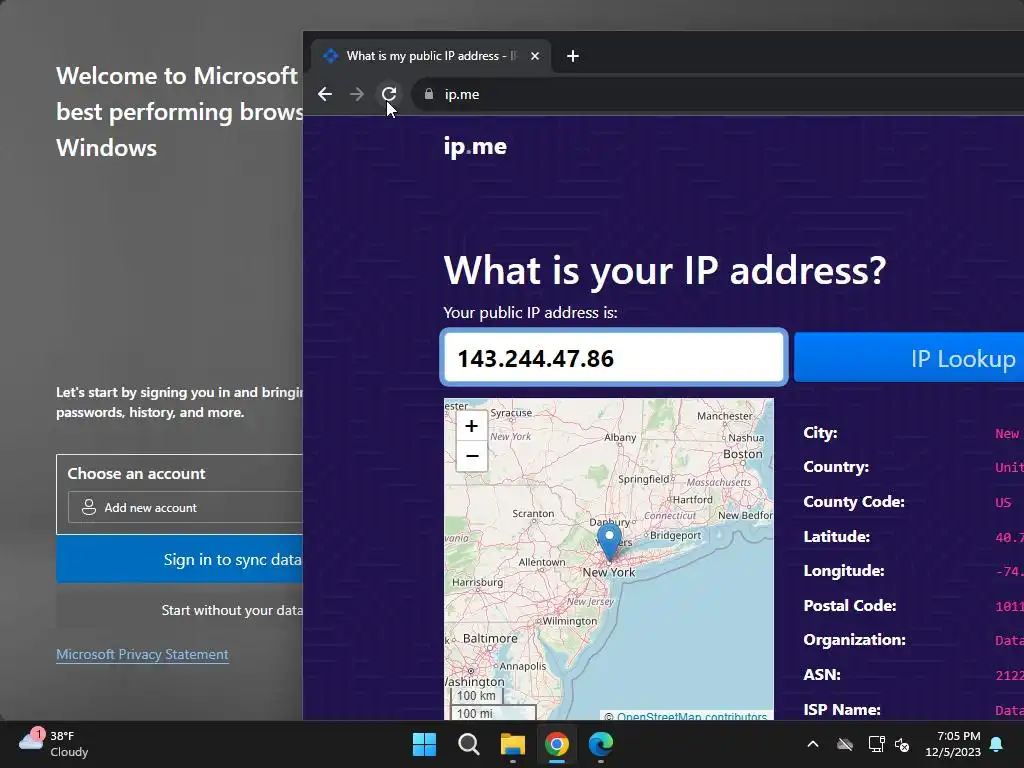This screenshot has height=768, width=1024.
Task: Click the 'City:' label
Action: click(820, 433)
